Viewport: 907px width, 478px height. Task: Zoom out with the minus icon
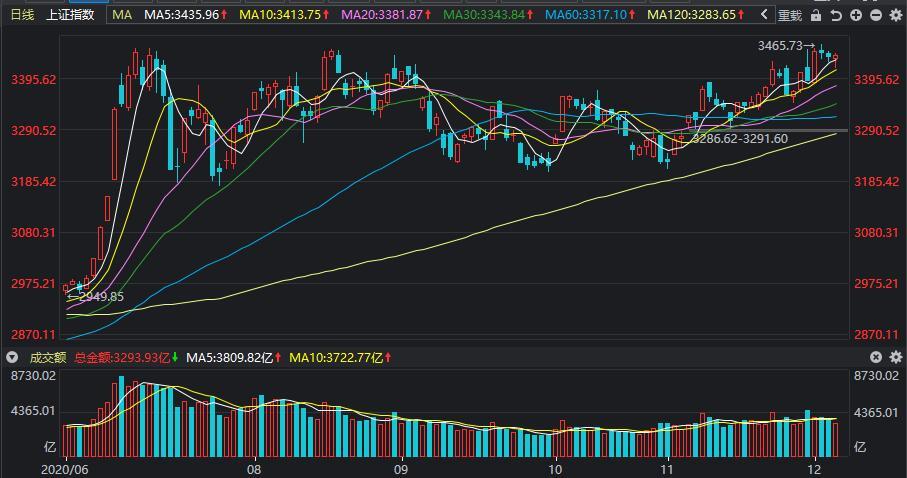click(876, 15)
